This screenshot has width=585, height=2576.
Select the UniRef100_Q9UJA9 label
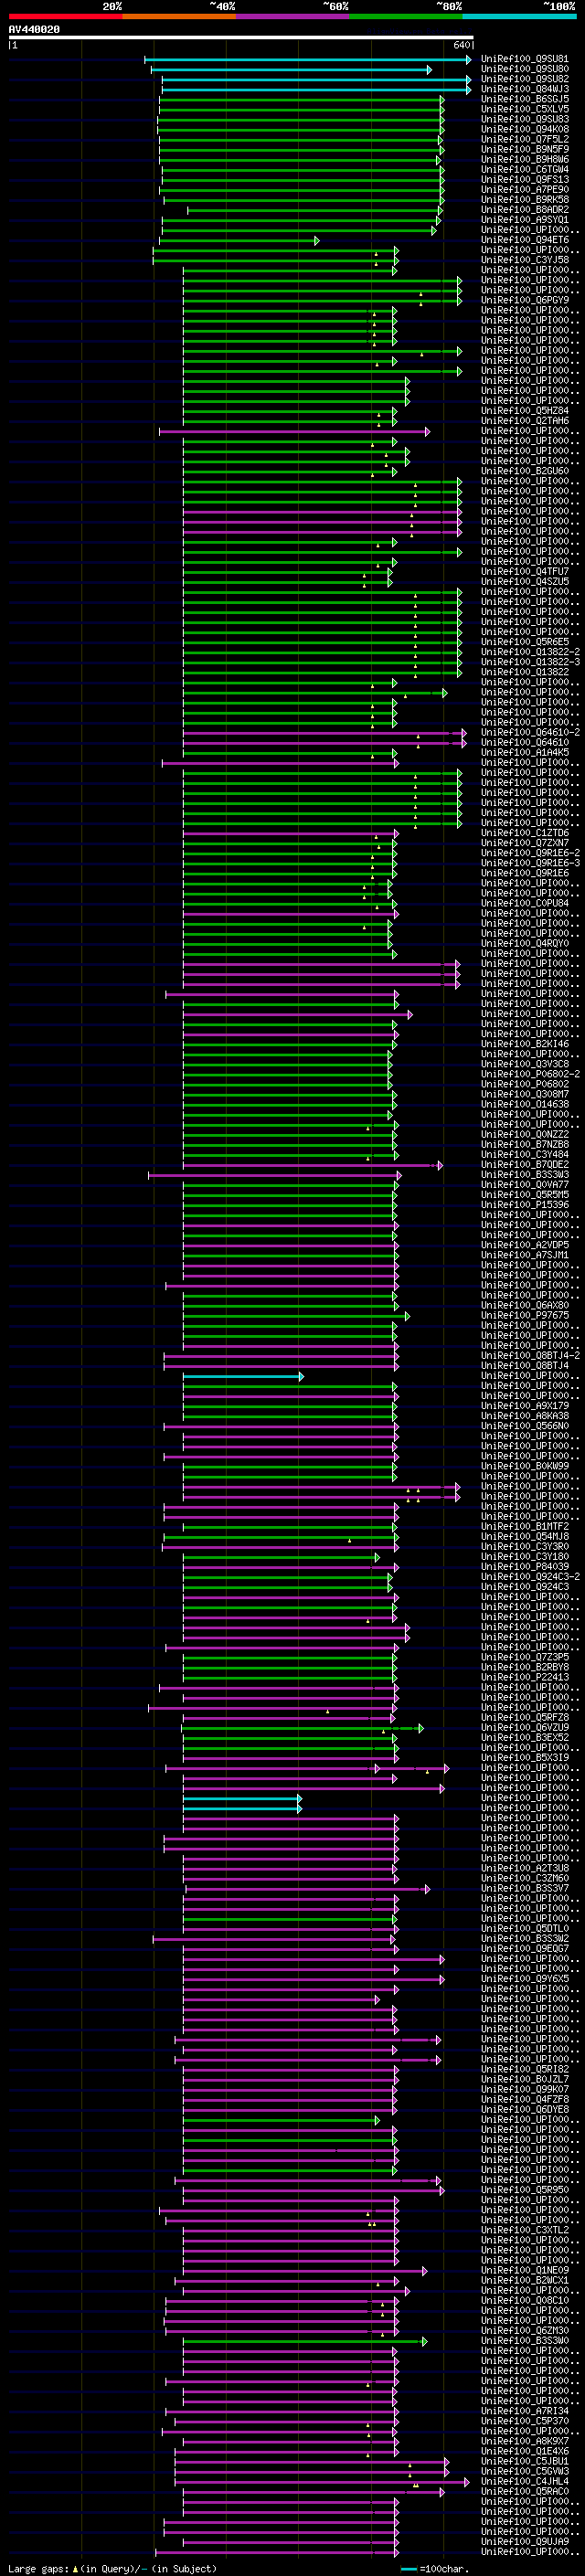(x=525, y=2541)
